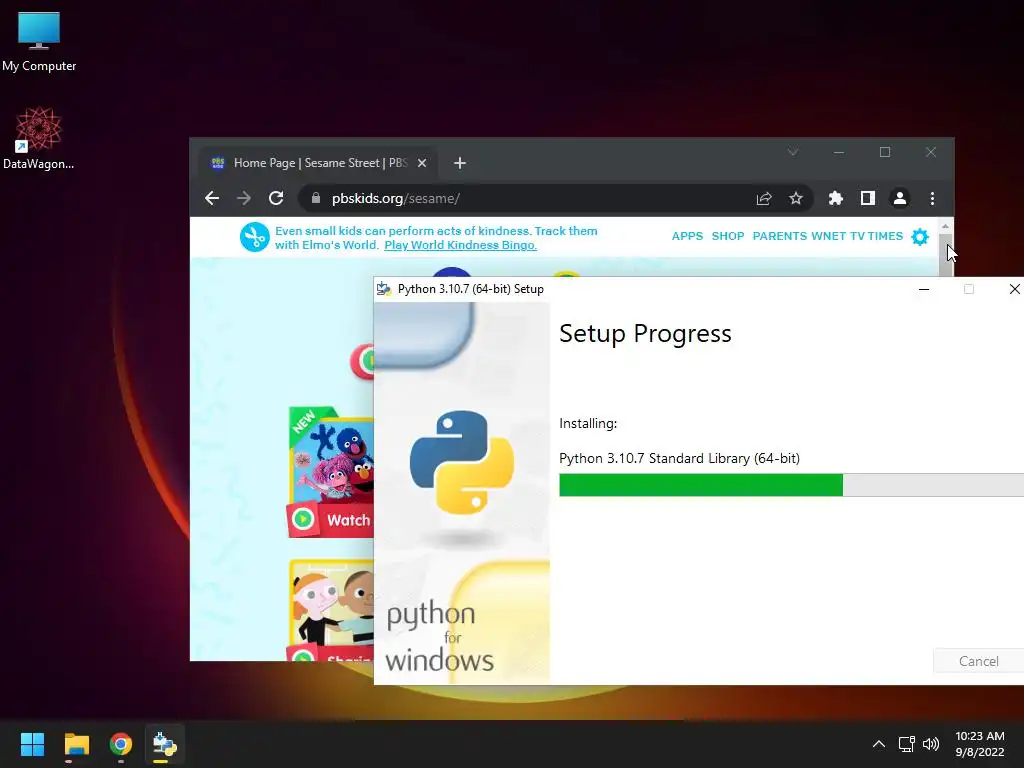Open the tab search chevron in Chrome

[x=793, y=152]
